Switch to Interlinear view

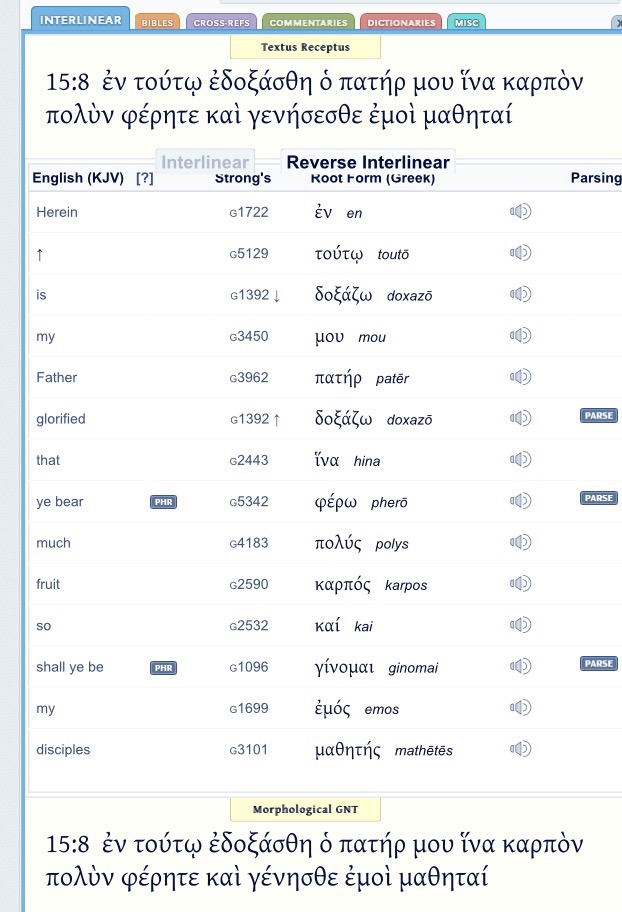click(x=205, y=162)
